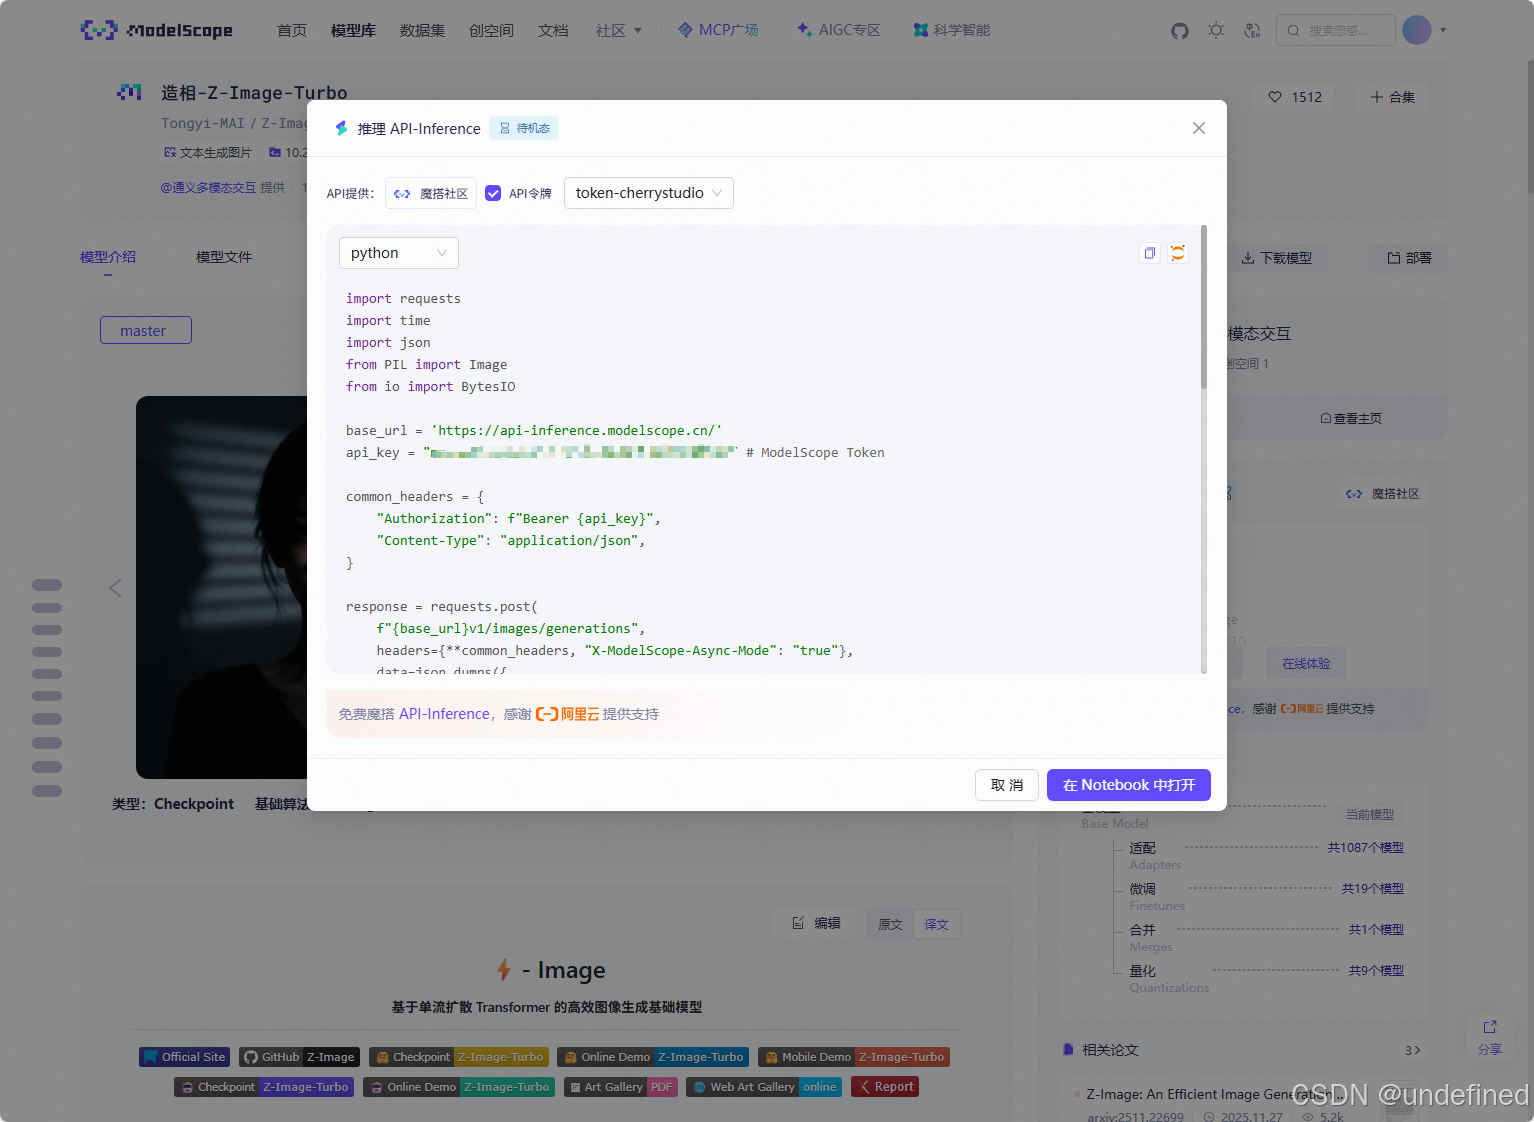This screenshot has width=1534, height=1122.
Task: Open the 共1087个模型 adapters link
Action: coord(1365,848)
